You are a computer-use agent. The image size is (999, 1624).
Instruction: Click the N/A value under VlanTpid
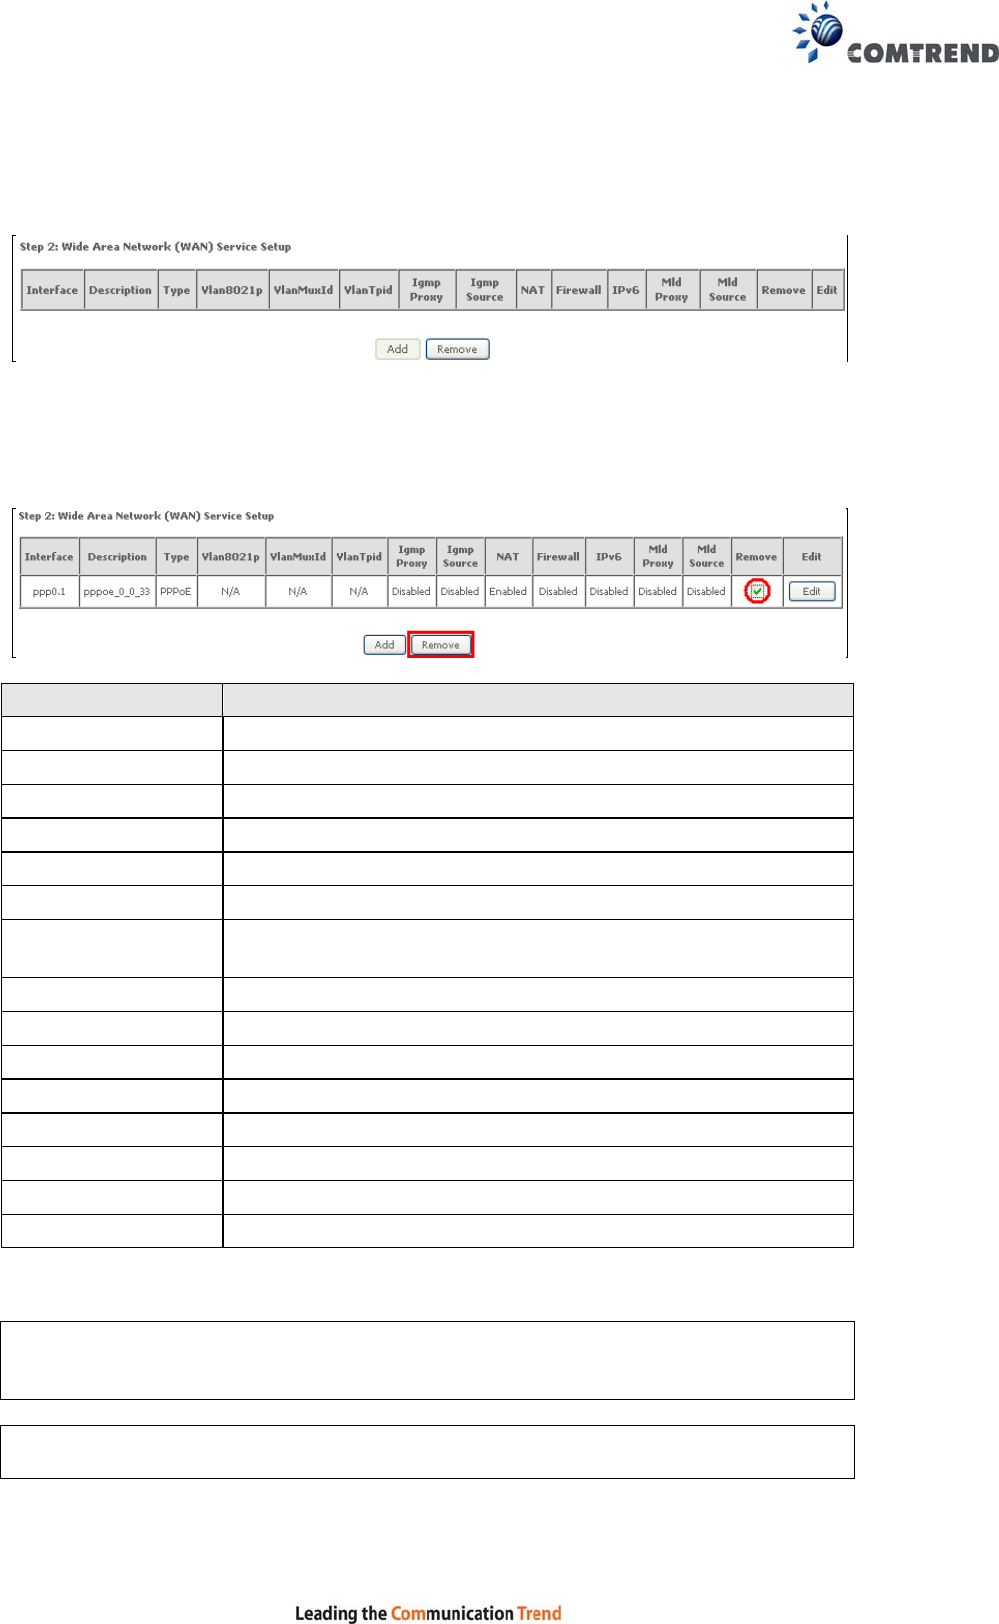[x=359, y=592]
